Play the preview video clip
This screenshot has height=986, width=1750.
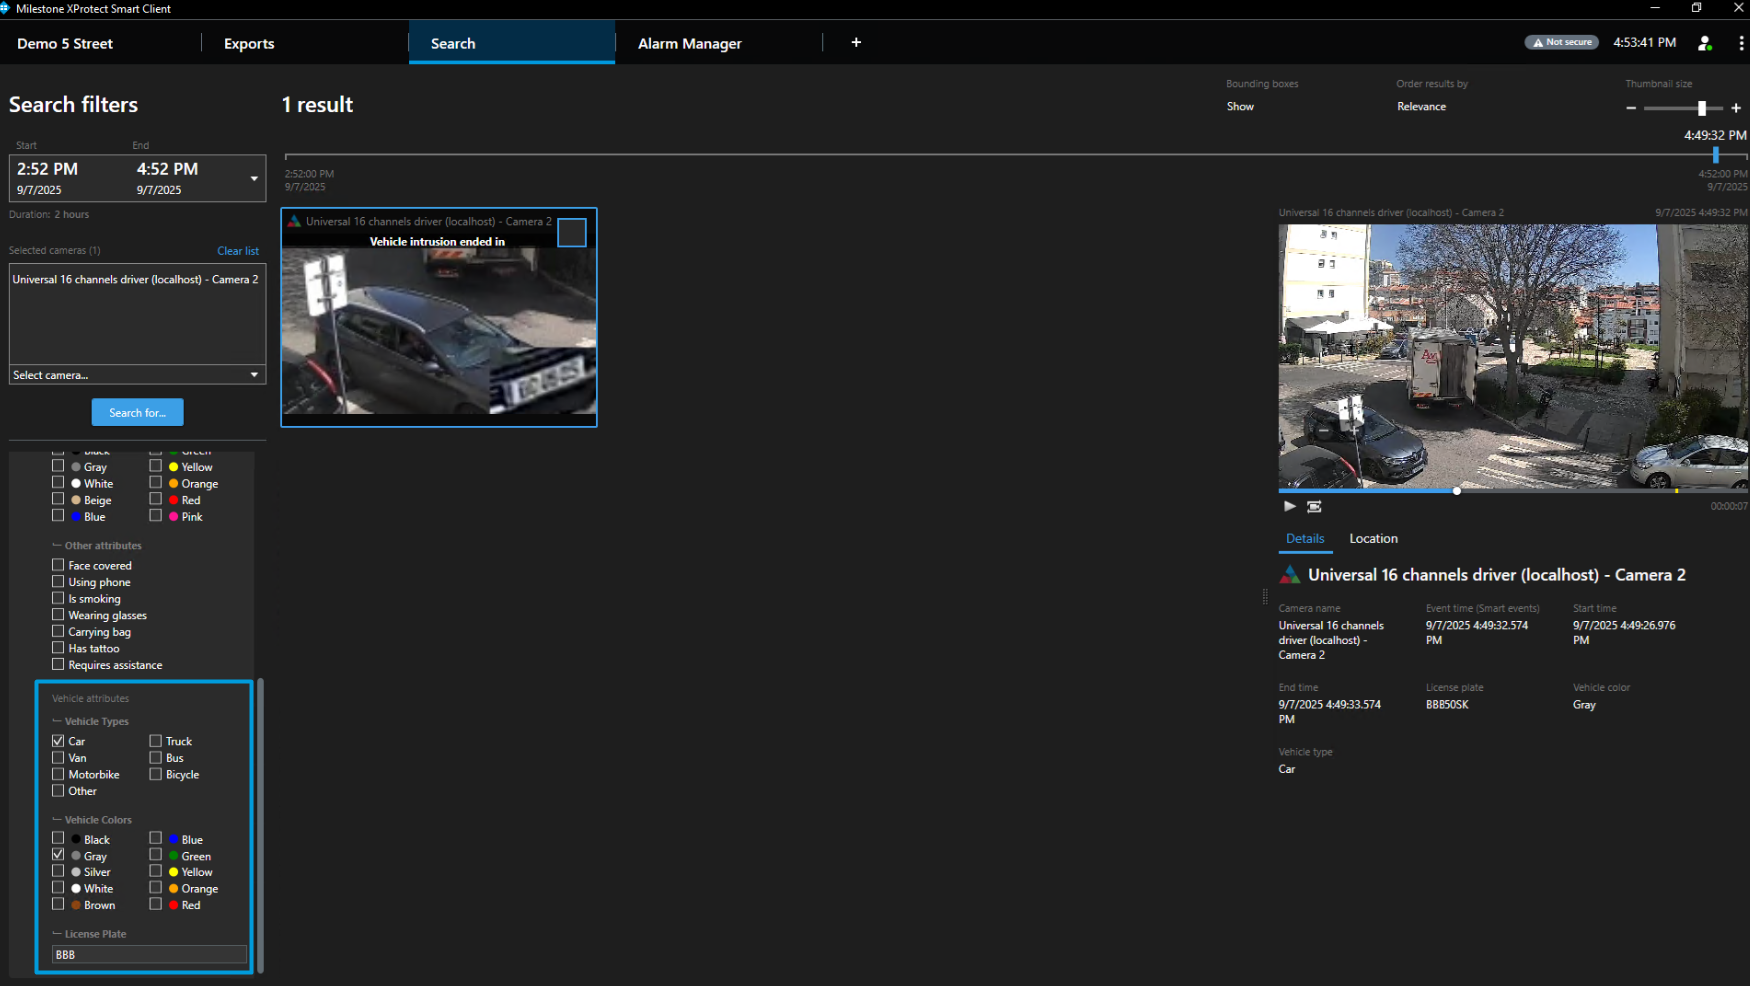coord(1289,506)
